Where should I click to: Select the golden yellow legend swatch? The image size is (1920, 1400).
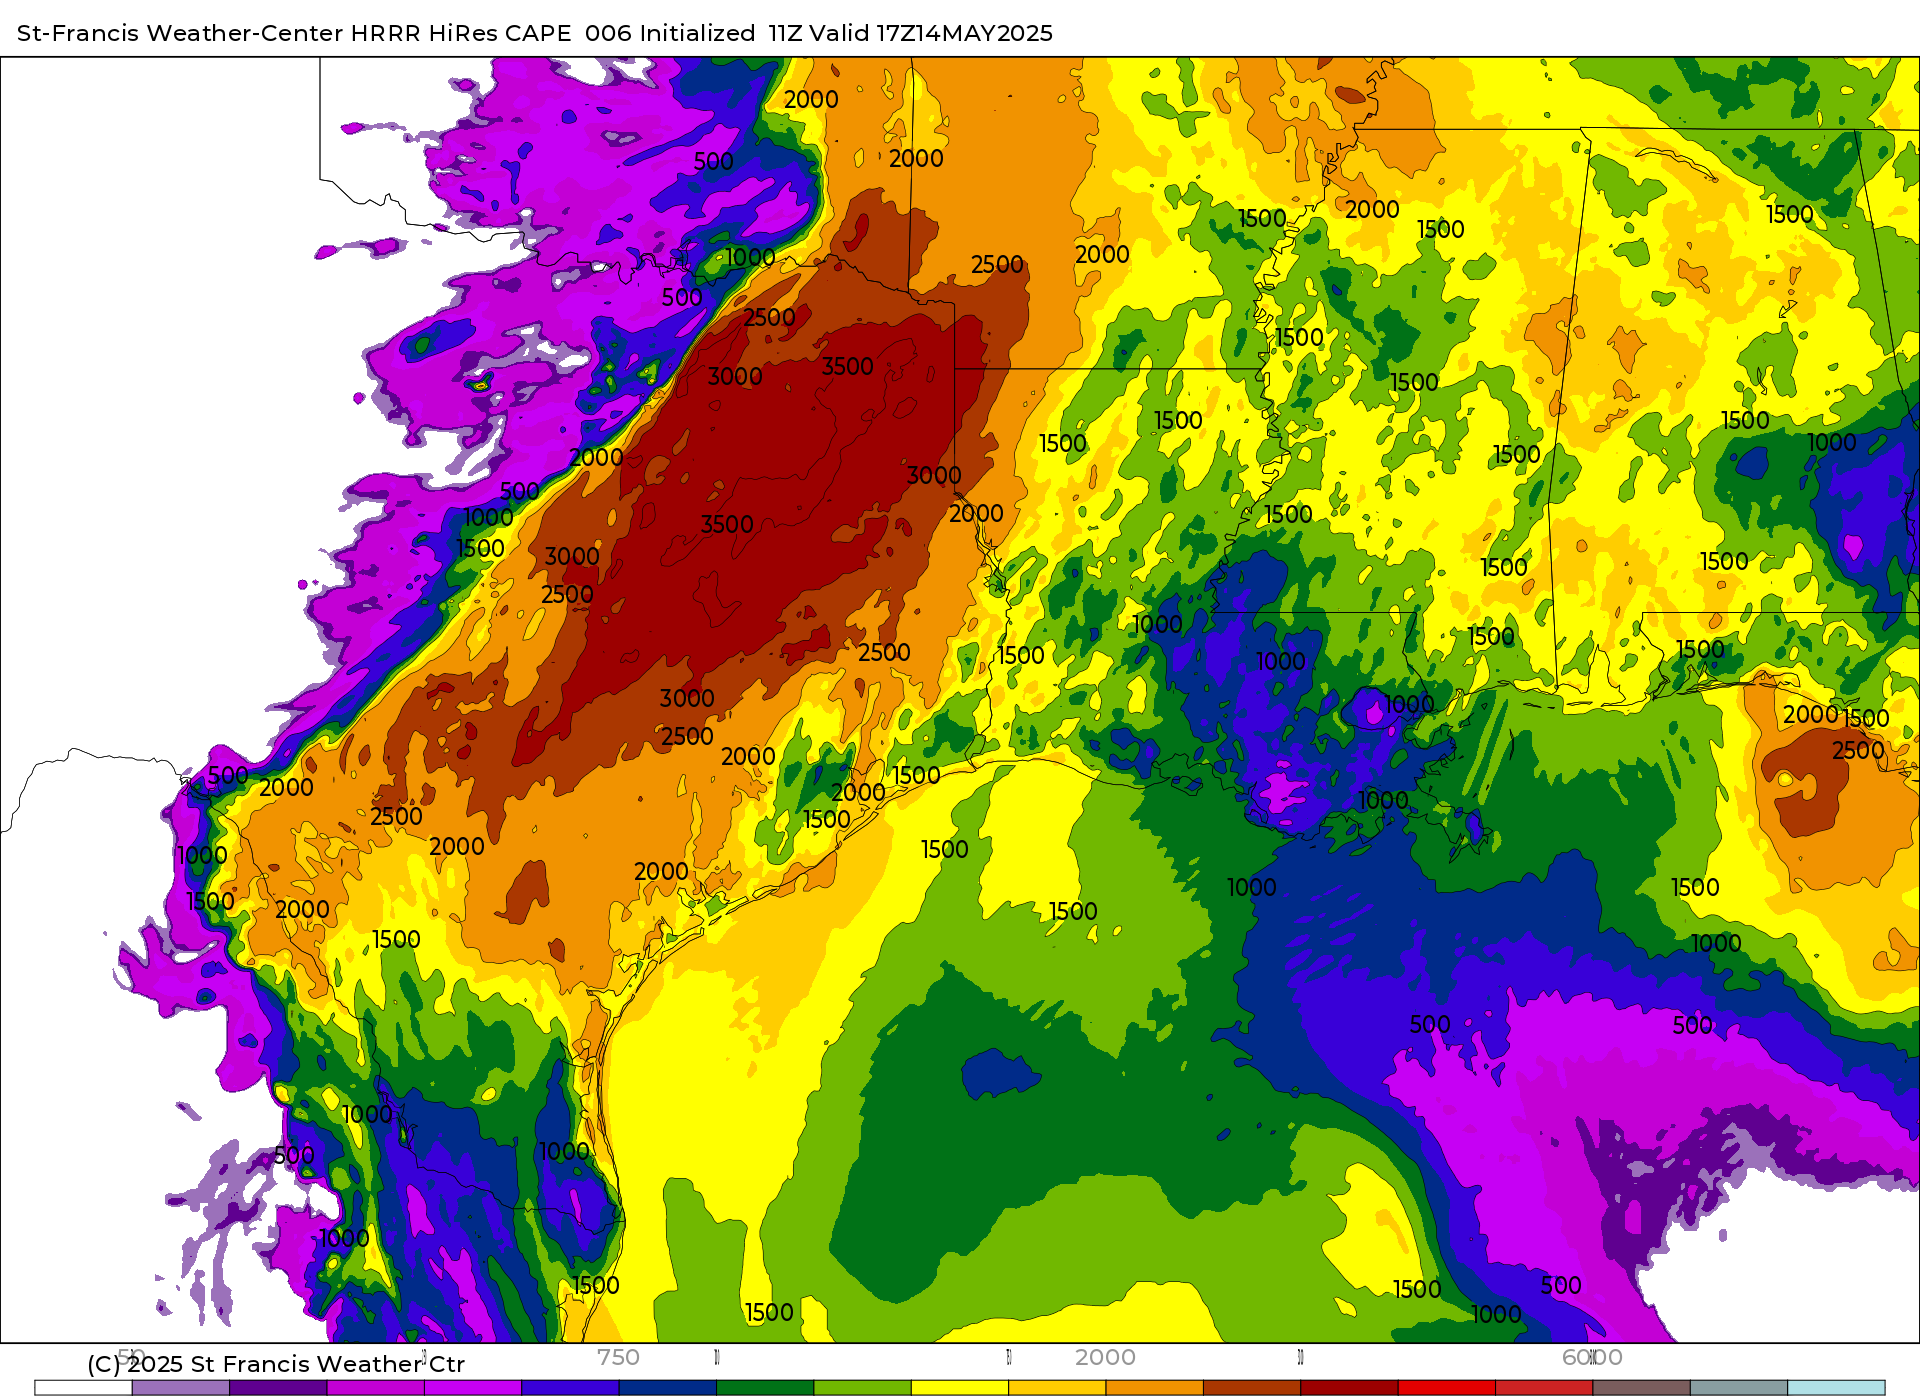1057,1388
